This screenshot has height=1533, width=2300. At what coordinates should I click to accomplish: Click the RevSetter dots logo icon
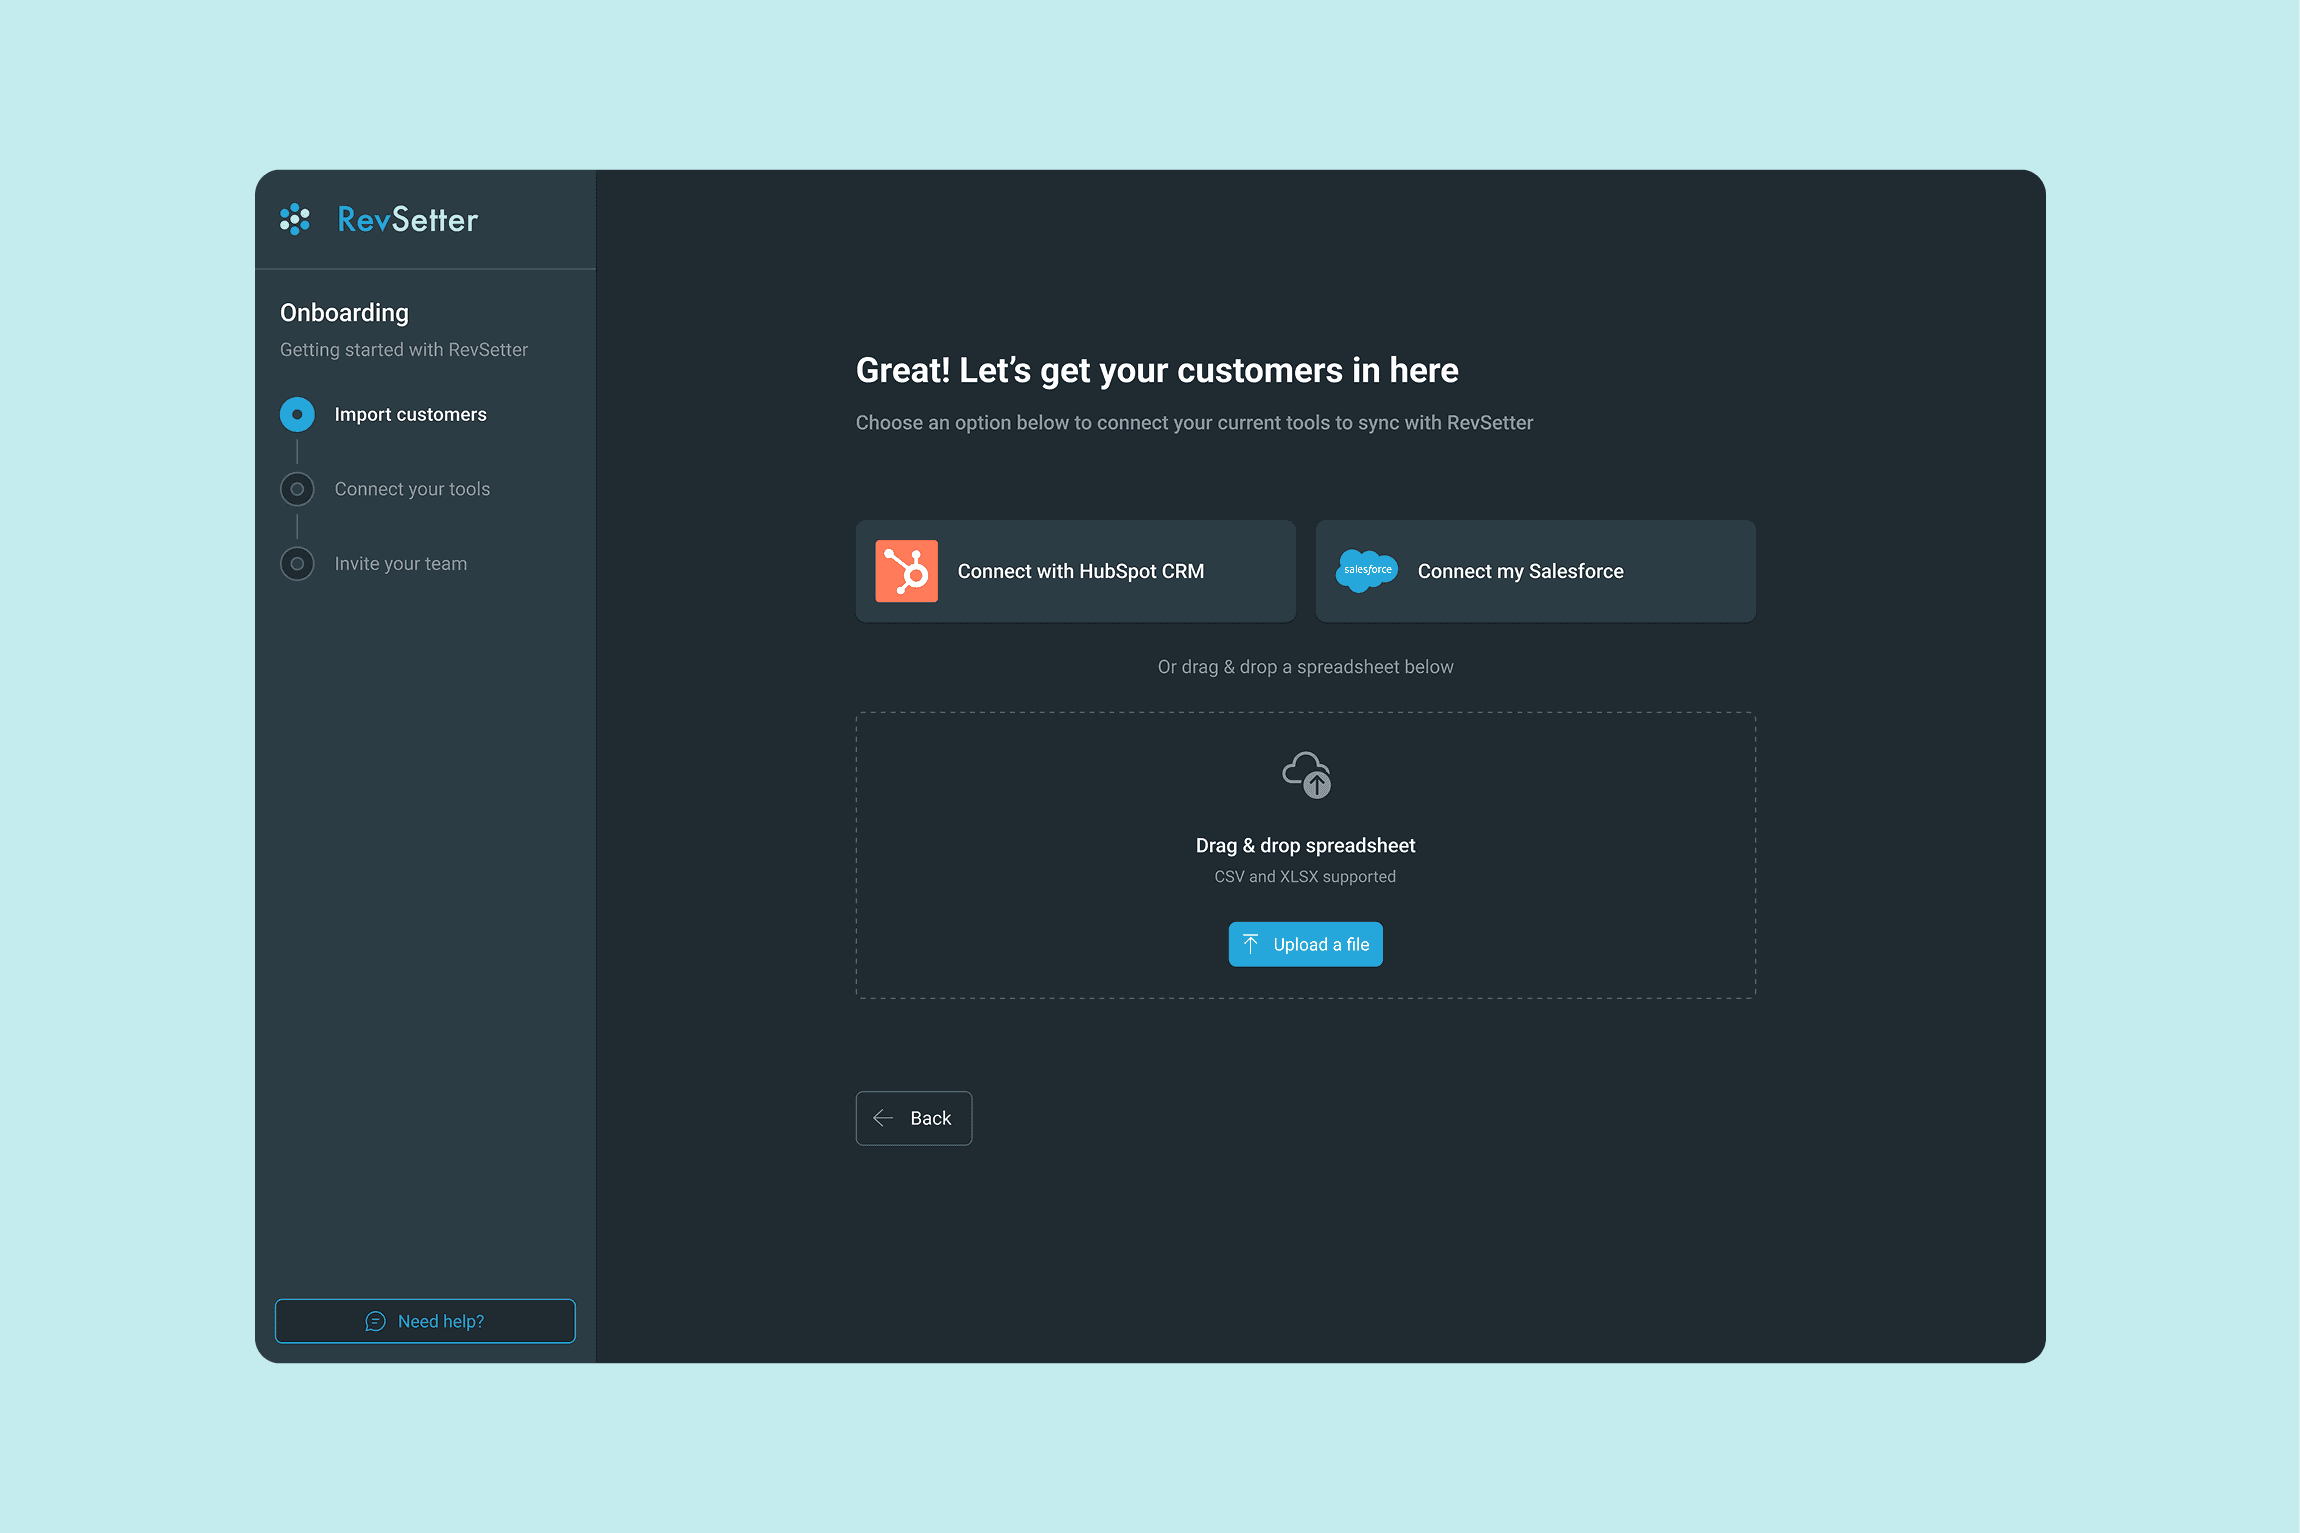pyautogui.click(x=295, y=219)
